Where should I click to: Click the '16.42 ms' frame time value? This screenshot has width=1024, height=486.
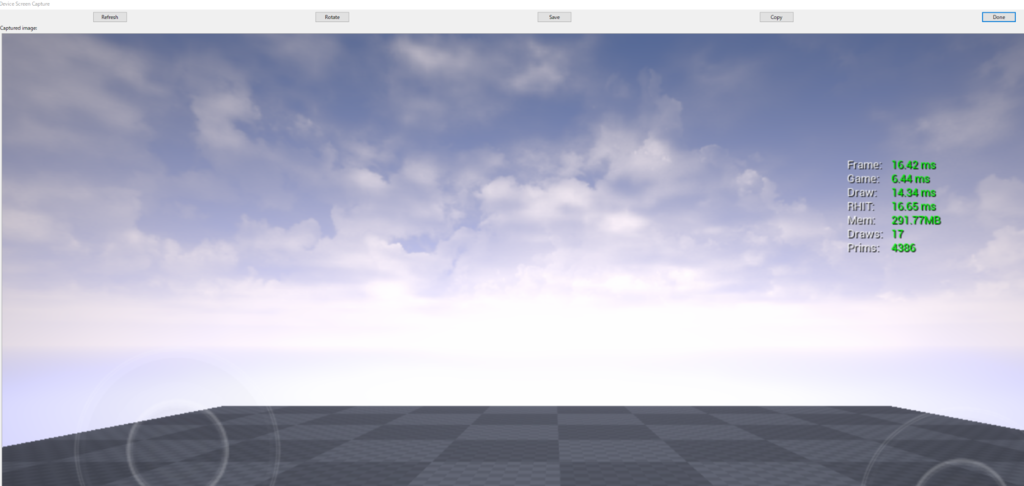tap(914, 165)
